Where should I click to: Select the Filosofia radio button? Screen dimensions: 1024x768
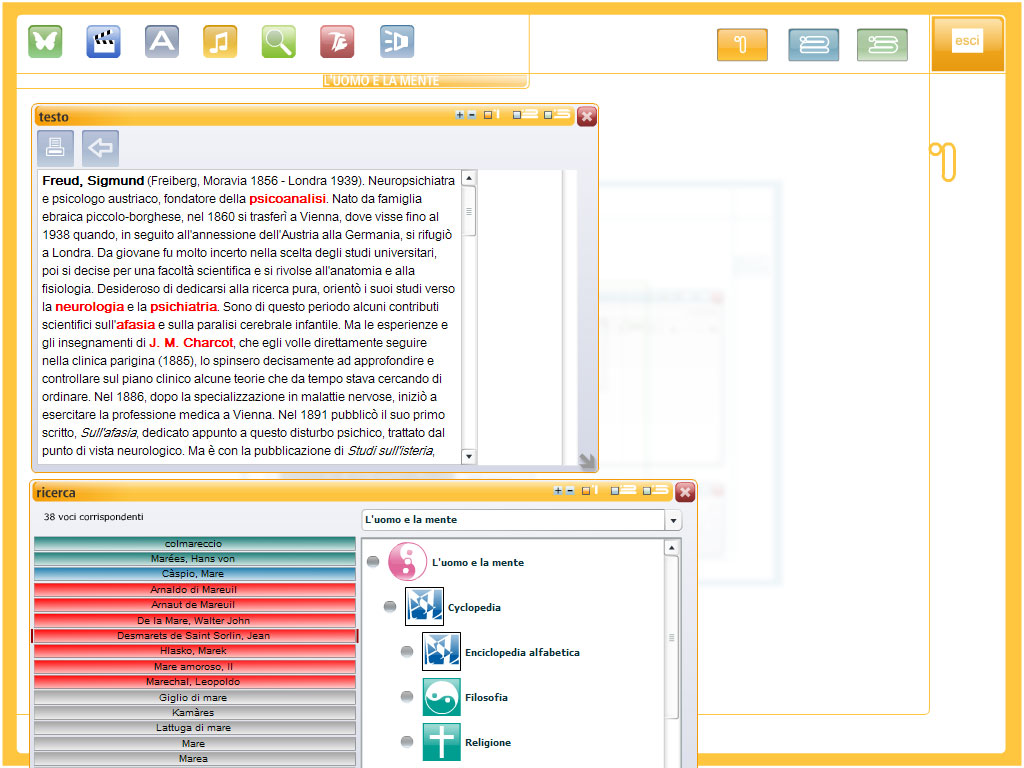pyautogui.click(x=407, y=697)
